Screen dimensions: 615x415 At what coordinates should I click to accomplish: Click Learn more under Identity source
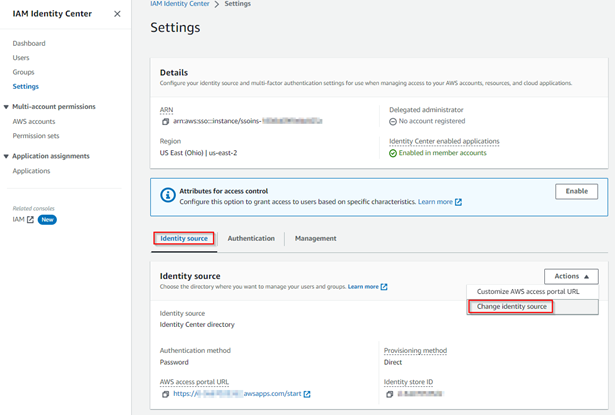coord(363,287)
